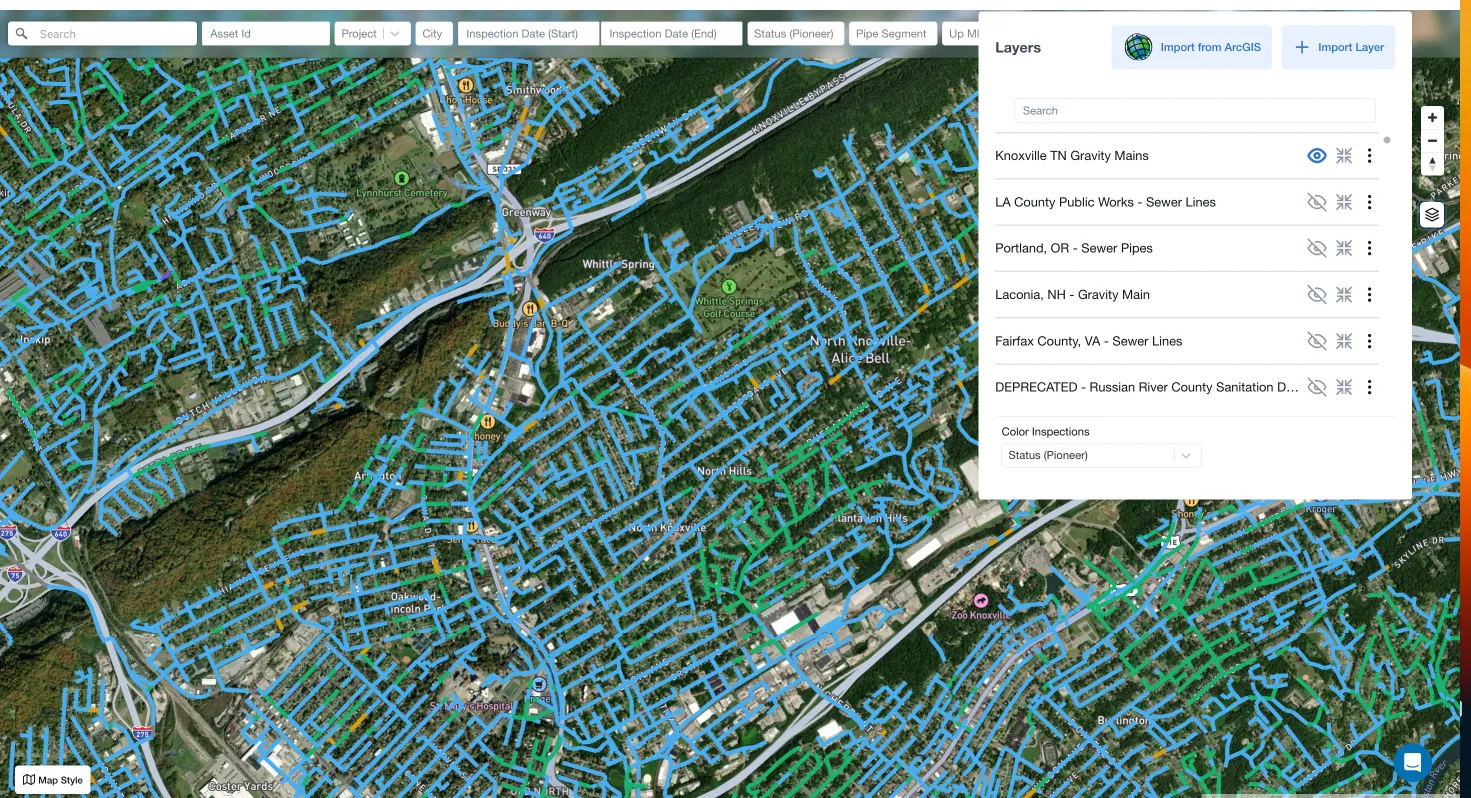Click the magnifier icon in Search box
This screenshot has height=798, width=1471.
[x=22, y=34]
